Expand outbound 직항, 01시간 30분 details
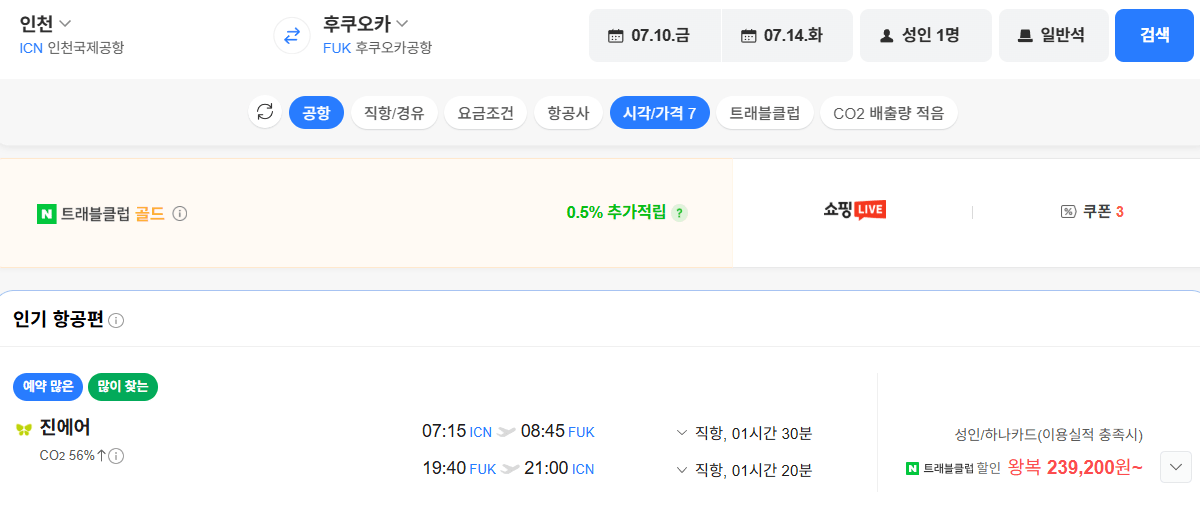 tap(744, 433)
